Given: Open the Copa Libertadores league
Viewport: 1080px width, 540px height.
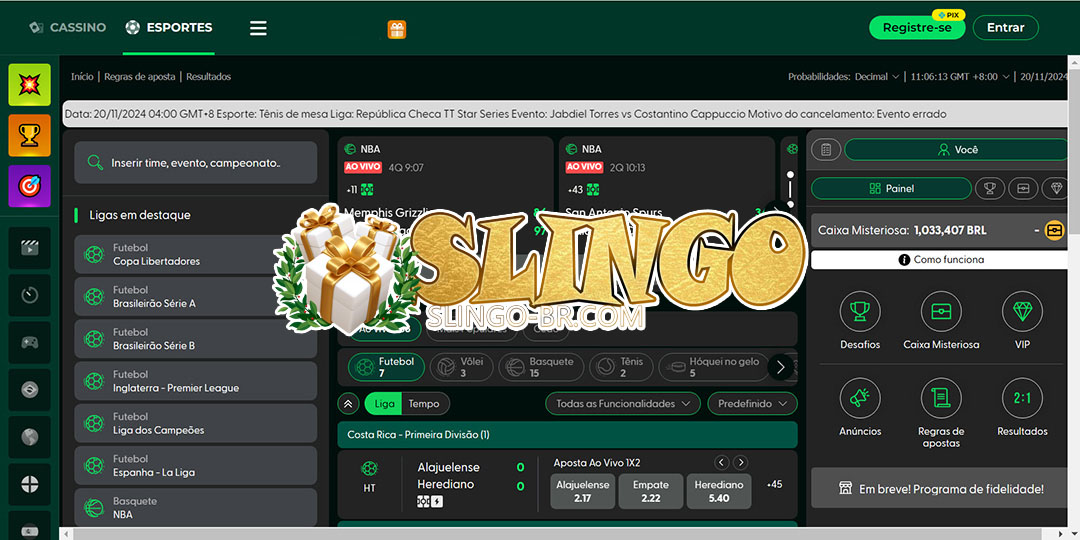Looking at the screenshot, I should pos(196,255).
